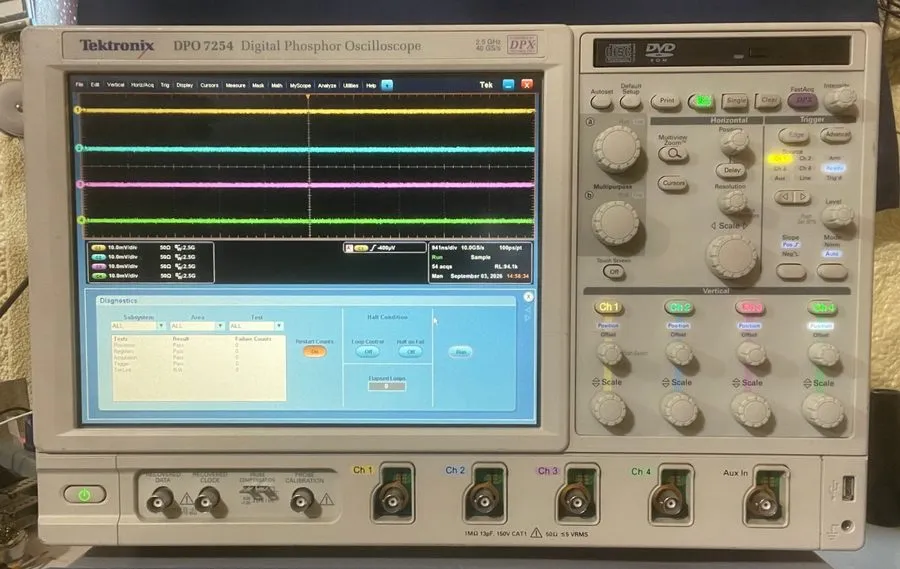Toggle the Restart Counts On button
900x569 pixels.
click(314, 351)
